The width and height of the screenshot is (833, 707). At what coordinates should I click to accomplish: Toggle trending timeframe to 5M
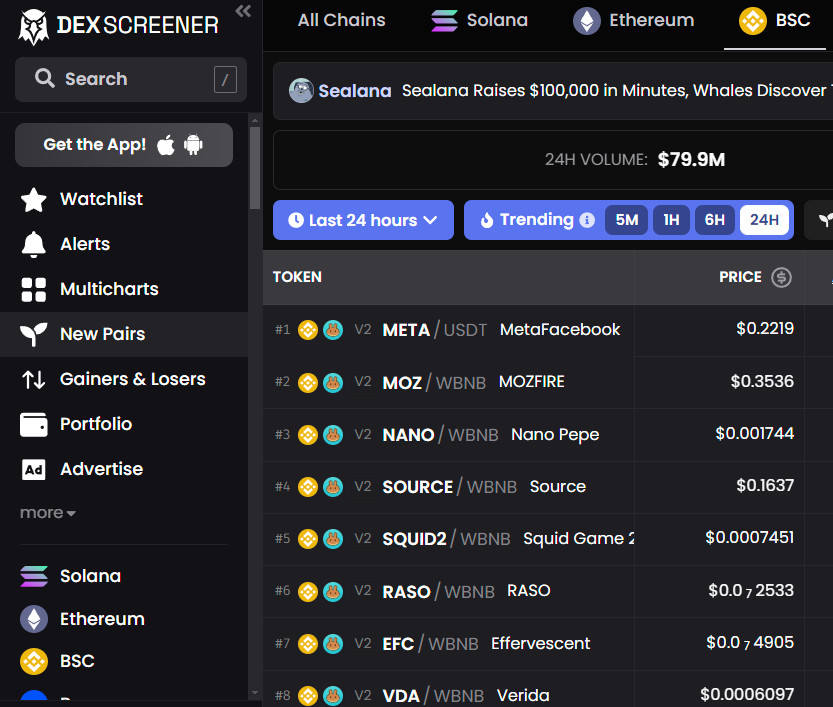pyautogui.click(x=626, y=220)
